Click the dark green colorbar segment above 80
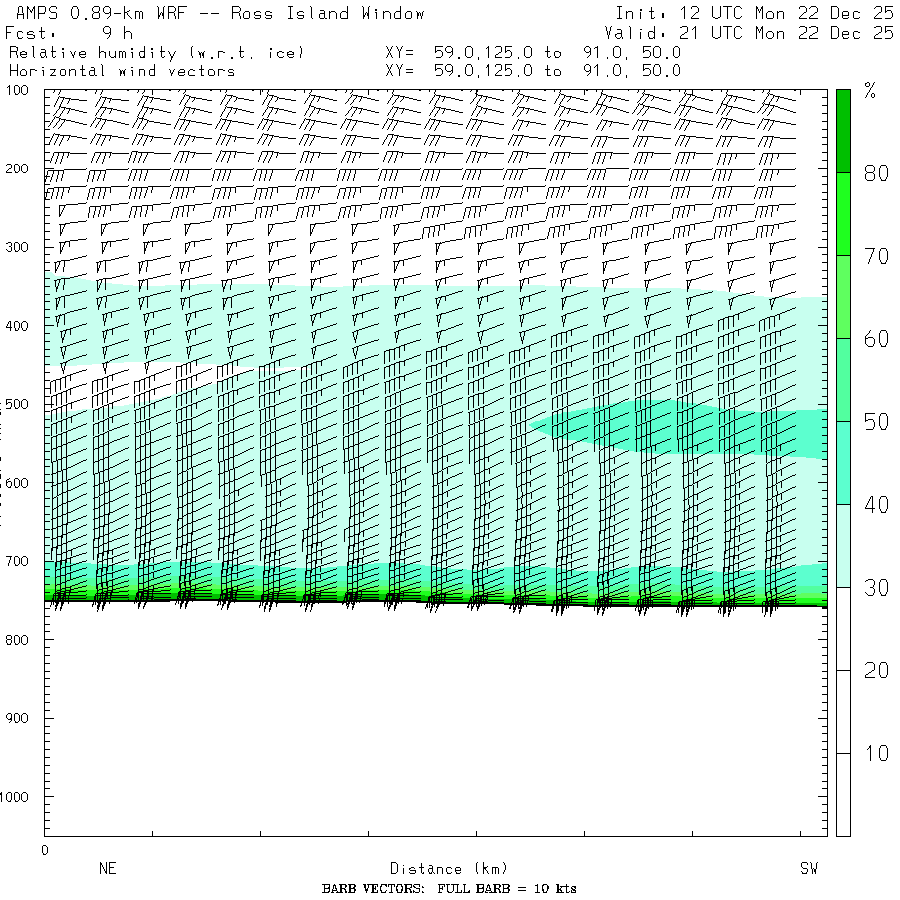The image size is (900, 900). point(843,131)
